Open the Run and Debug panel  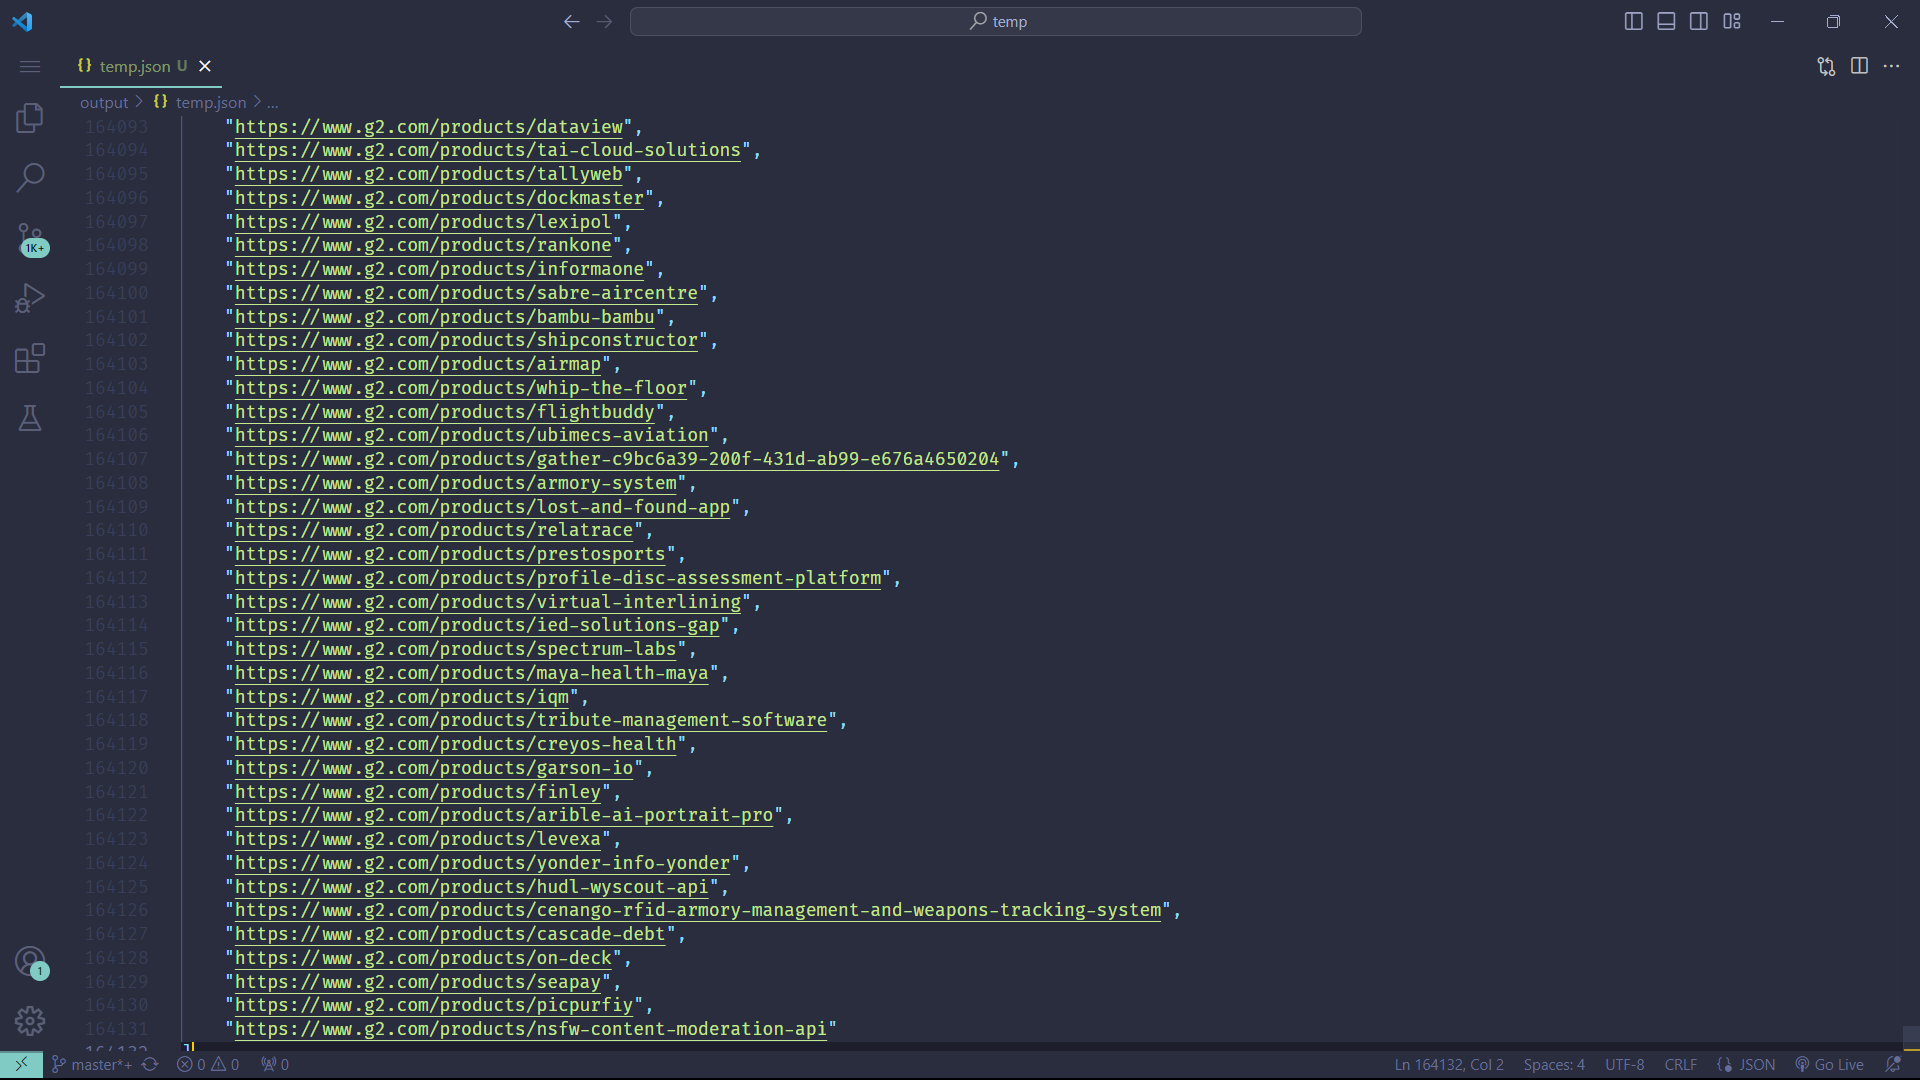click(x=30, y=297)
